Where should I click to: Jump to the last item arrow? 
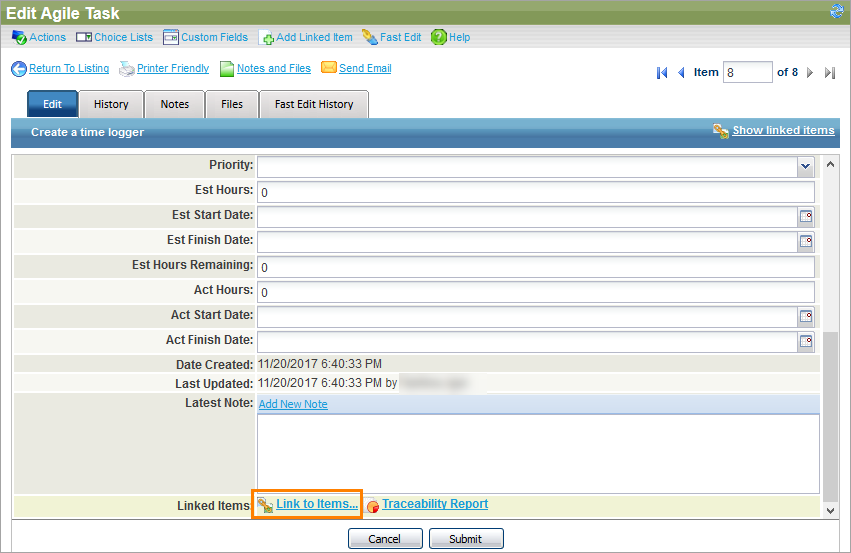point(829,73)
